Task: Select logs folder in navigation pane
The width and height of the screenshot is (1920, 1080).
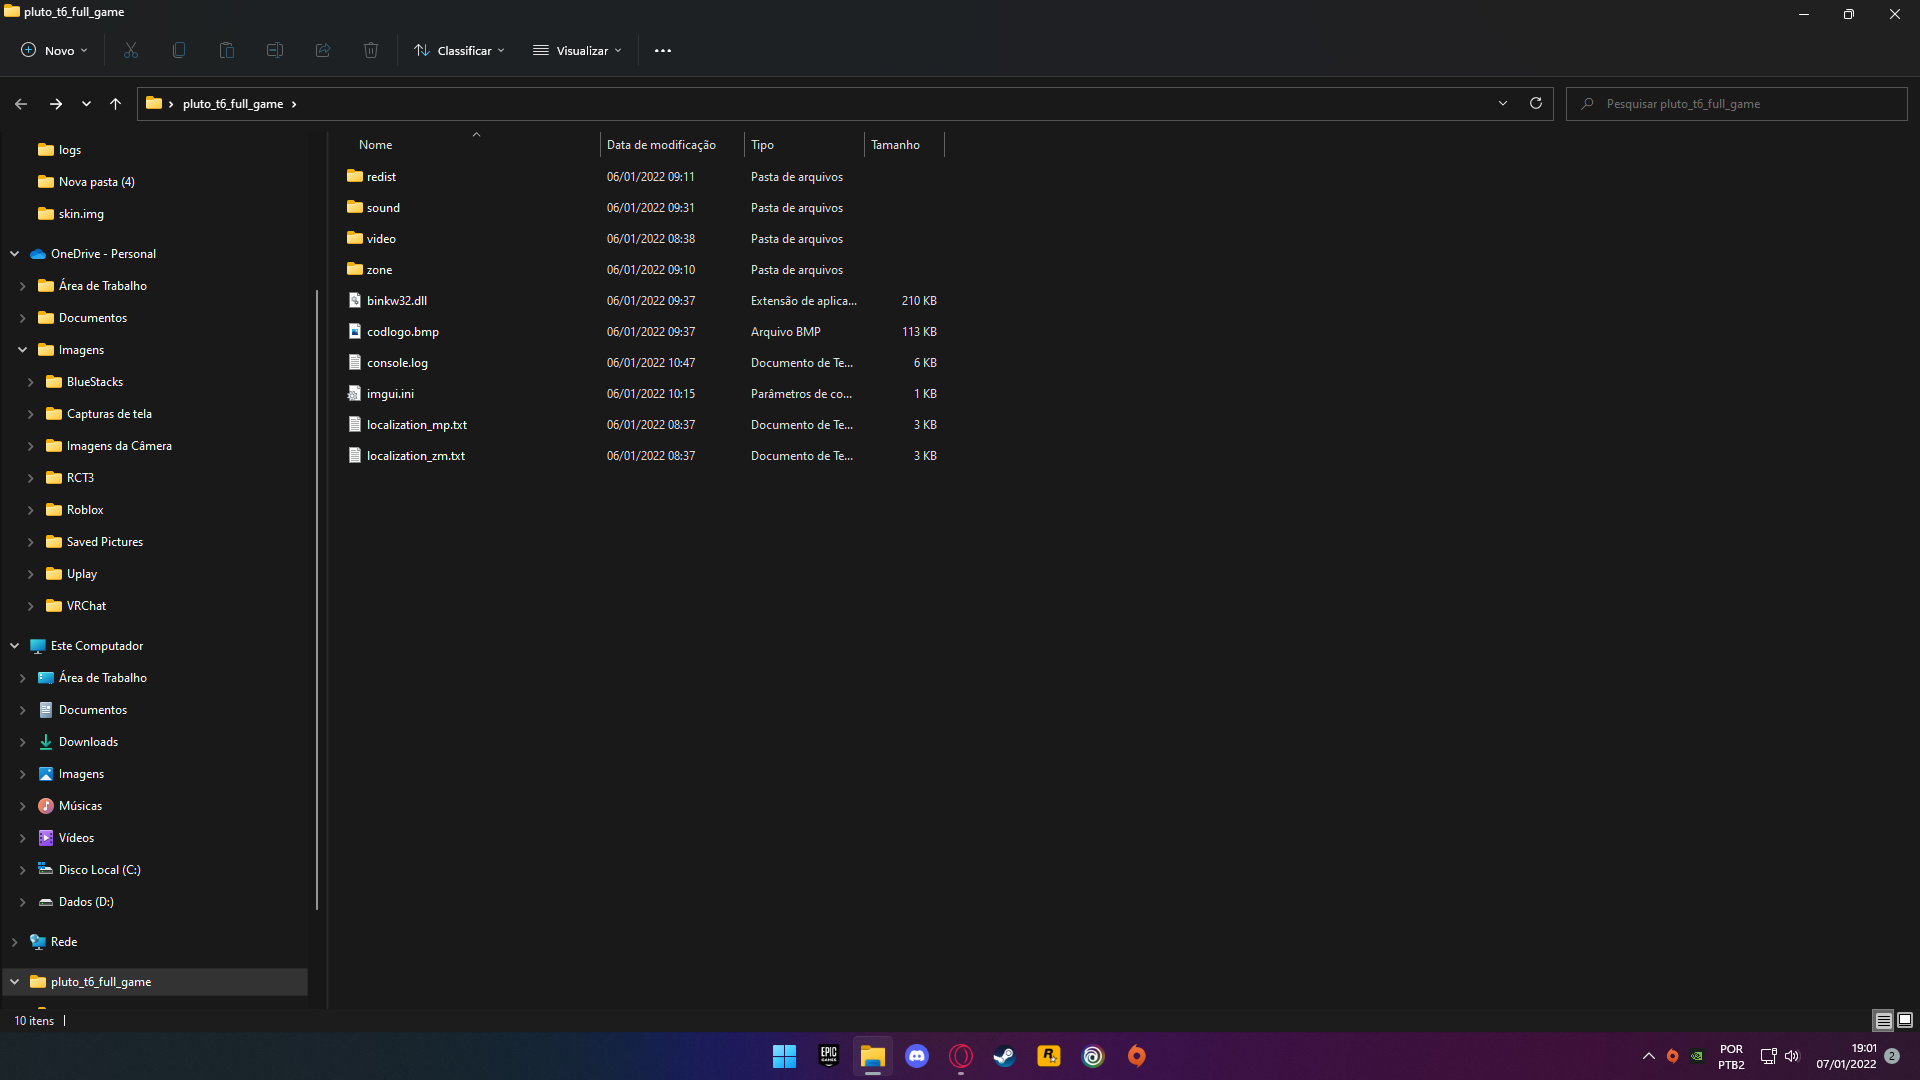Action: (x=70, y=150)
